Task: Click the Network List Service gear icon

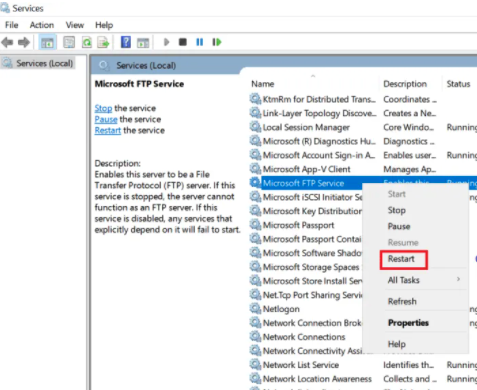Action: click(255, 365)
